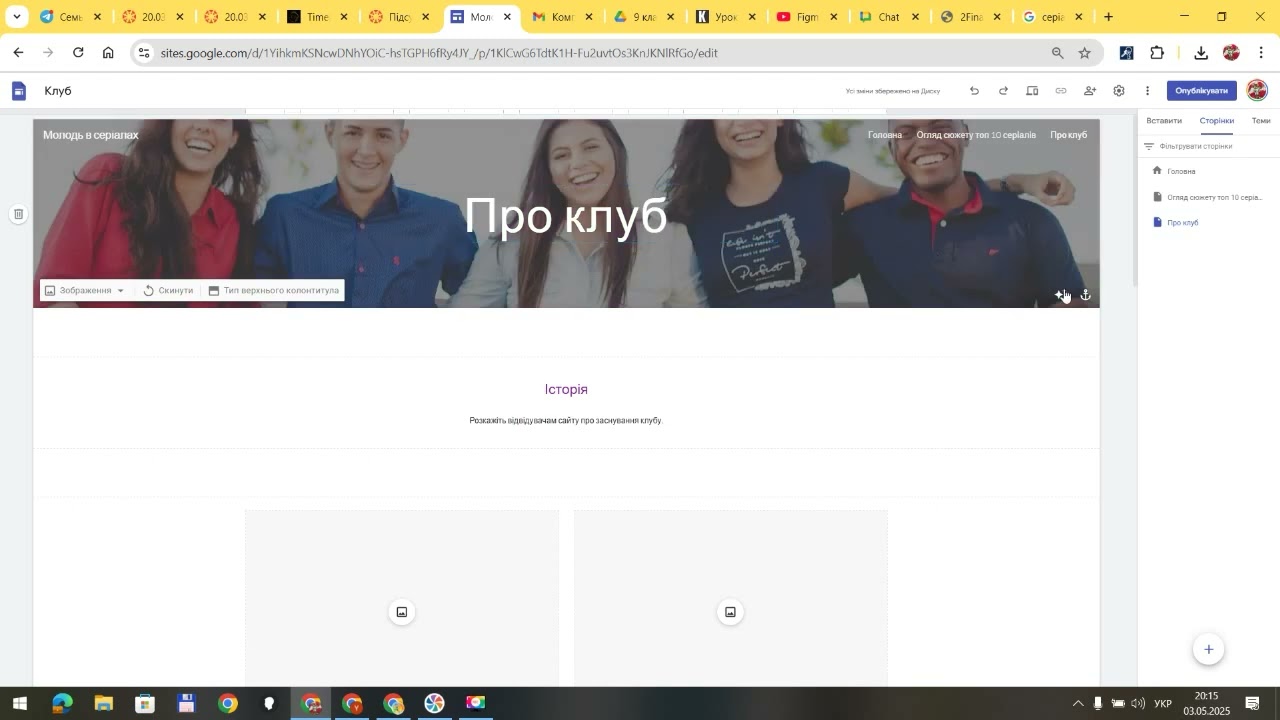
Task: Delete the header section via trash icon
Action: (x=18, y=214)
